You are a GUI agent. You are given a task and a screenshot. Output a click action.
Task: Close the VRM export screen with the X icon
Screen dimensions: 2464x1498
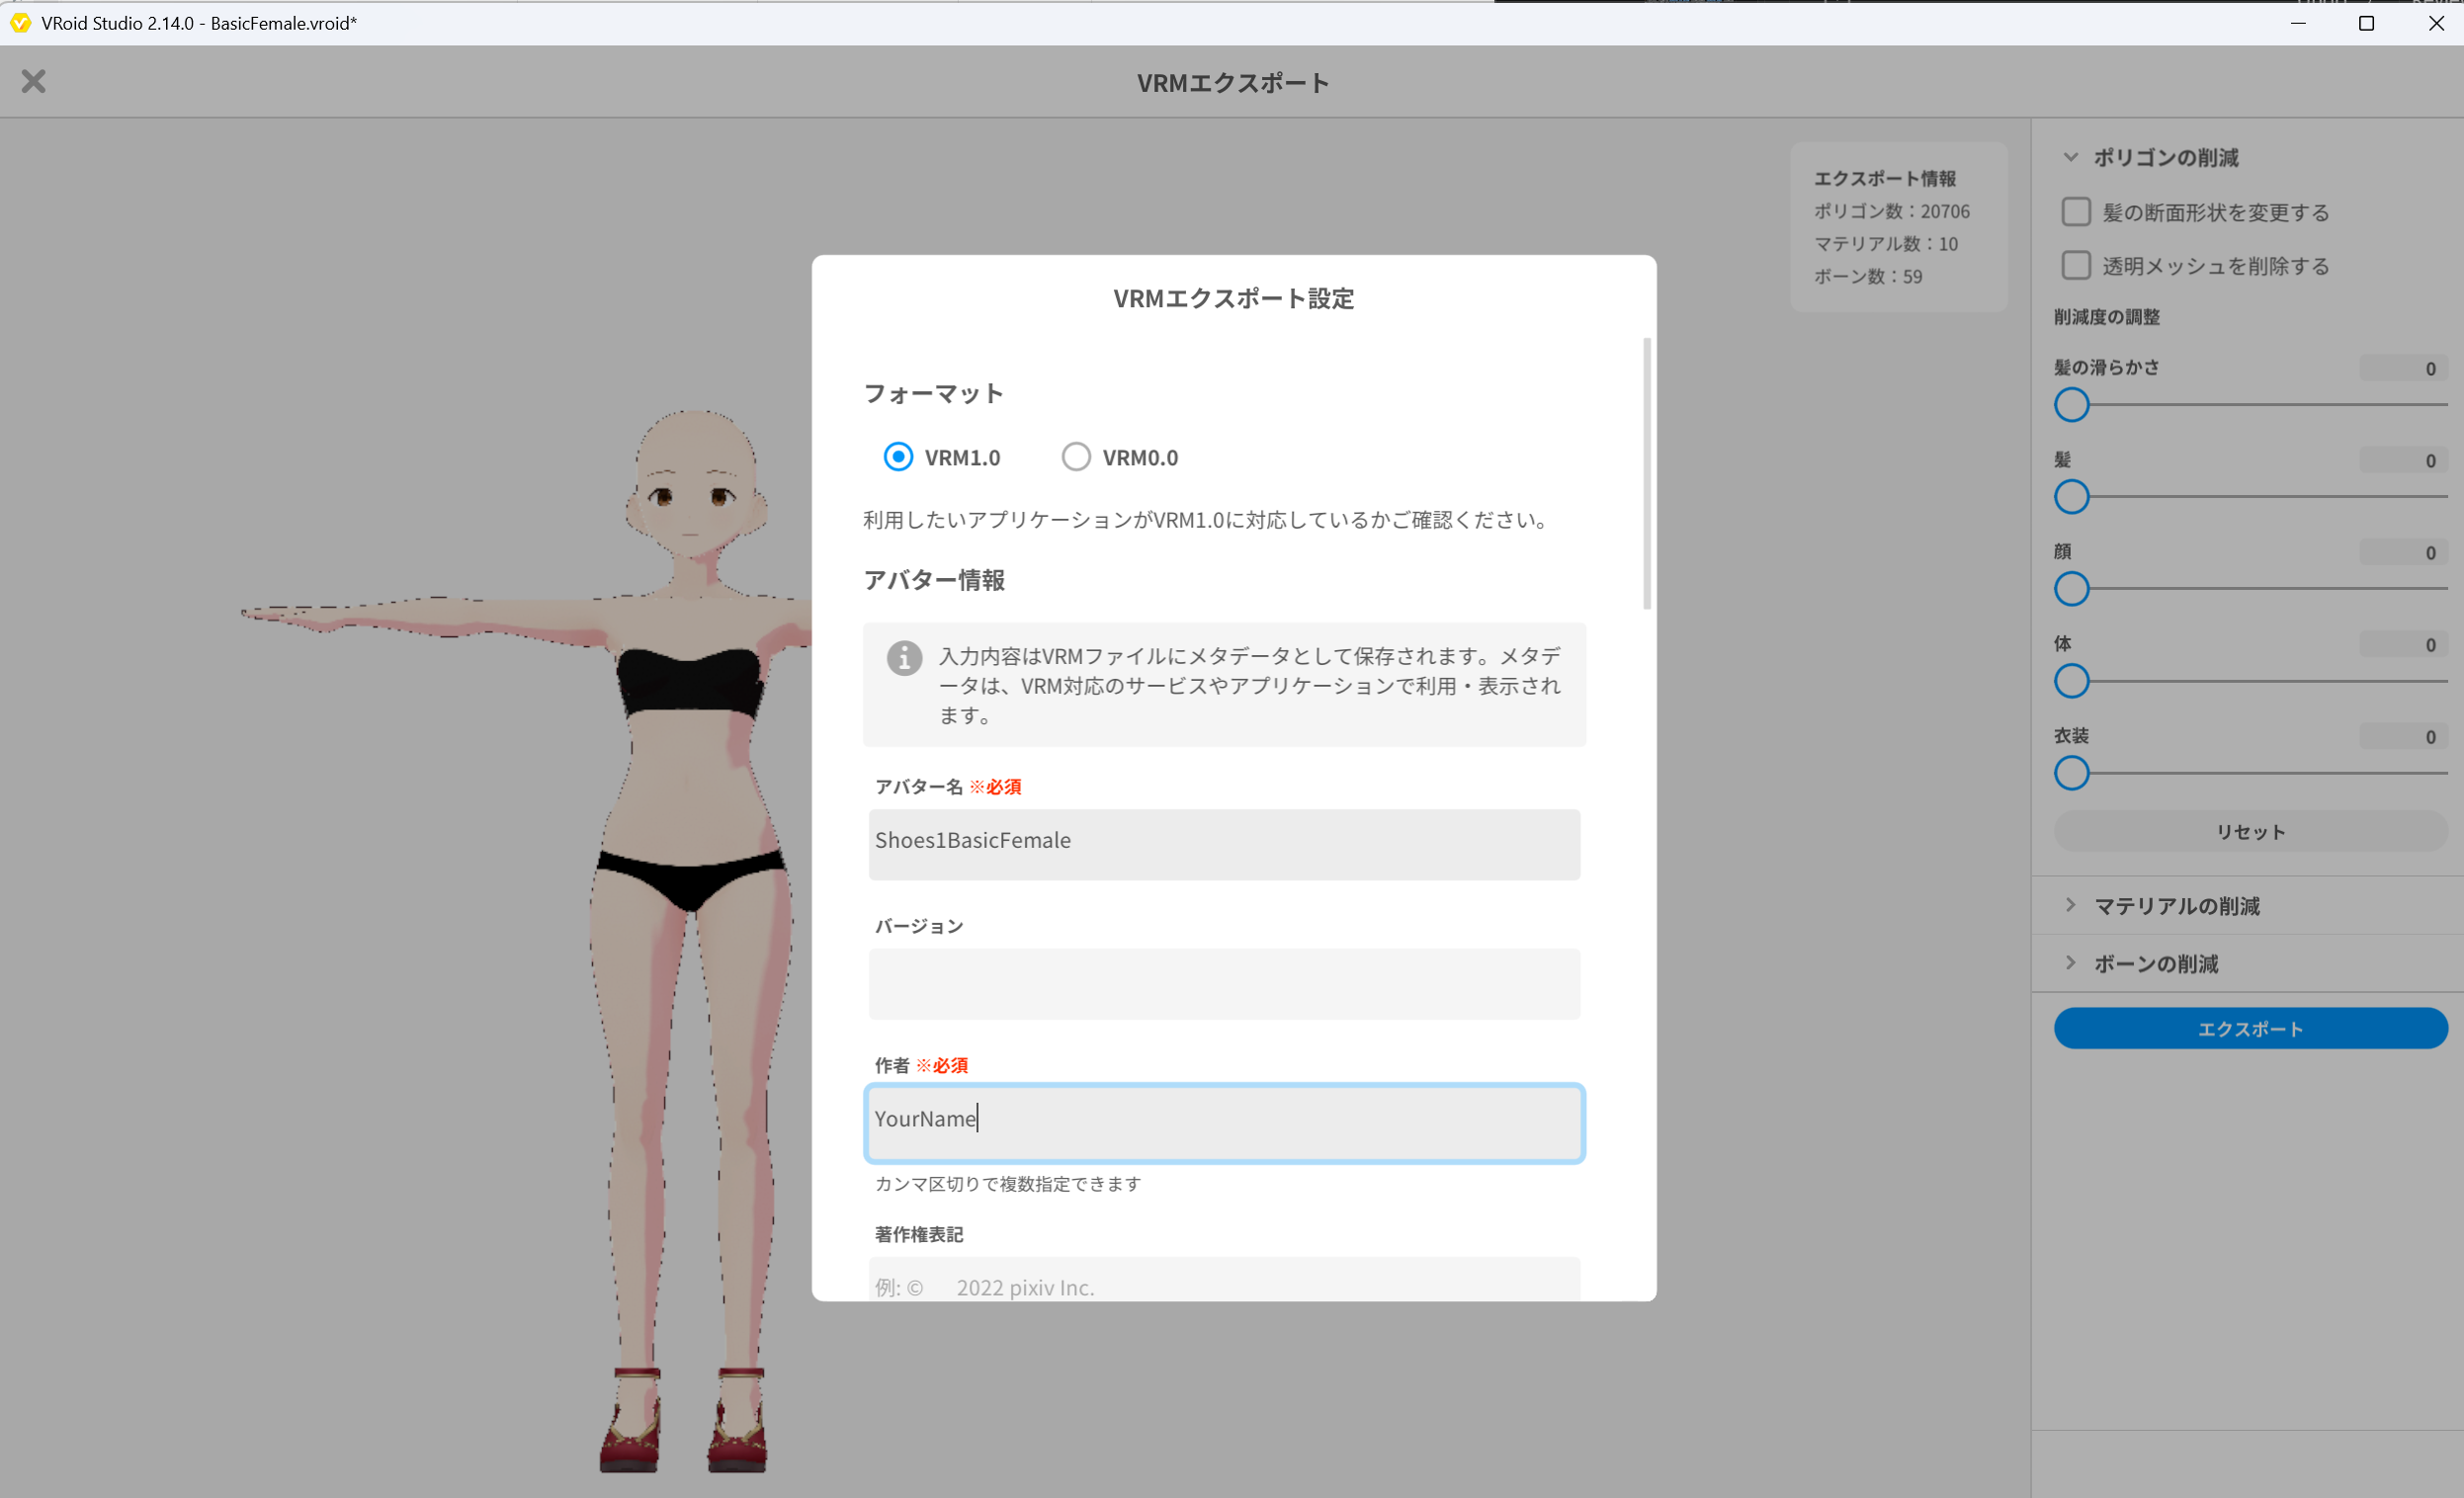point(34,81)
